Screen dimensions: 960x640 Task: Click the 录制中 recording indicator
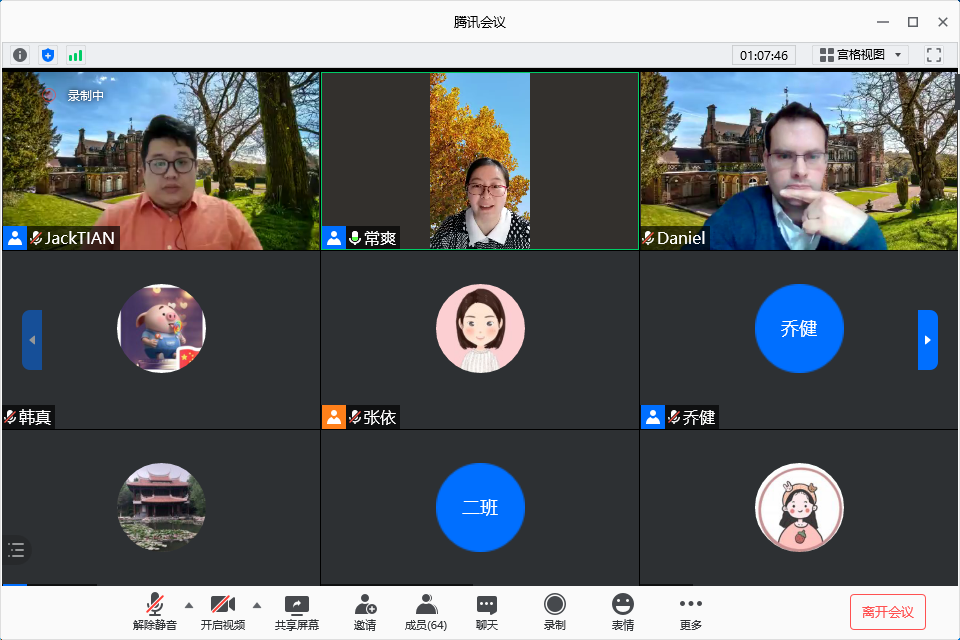[73, 96]
